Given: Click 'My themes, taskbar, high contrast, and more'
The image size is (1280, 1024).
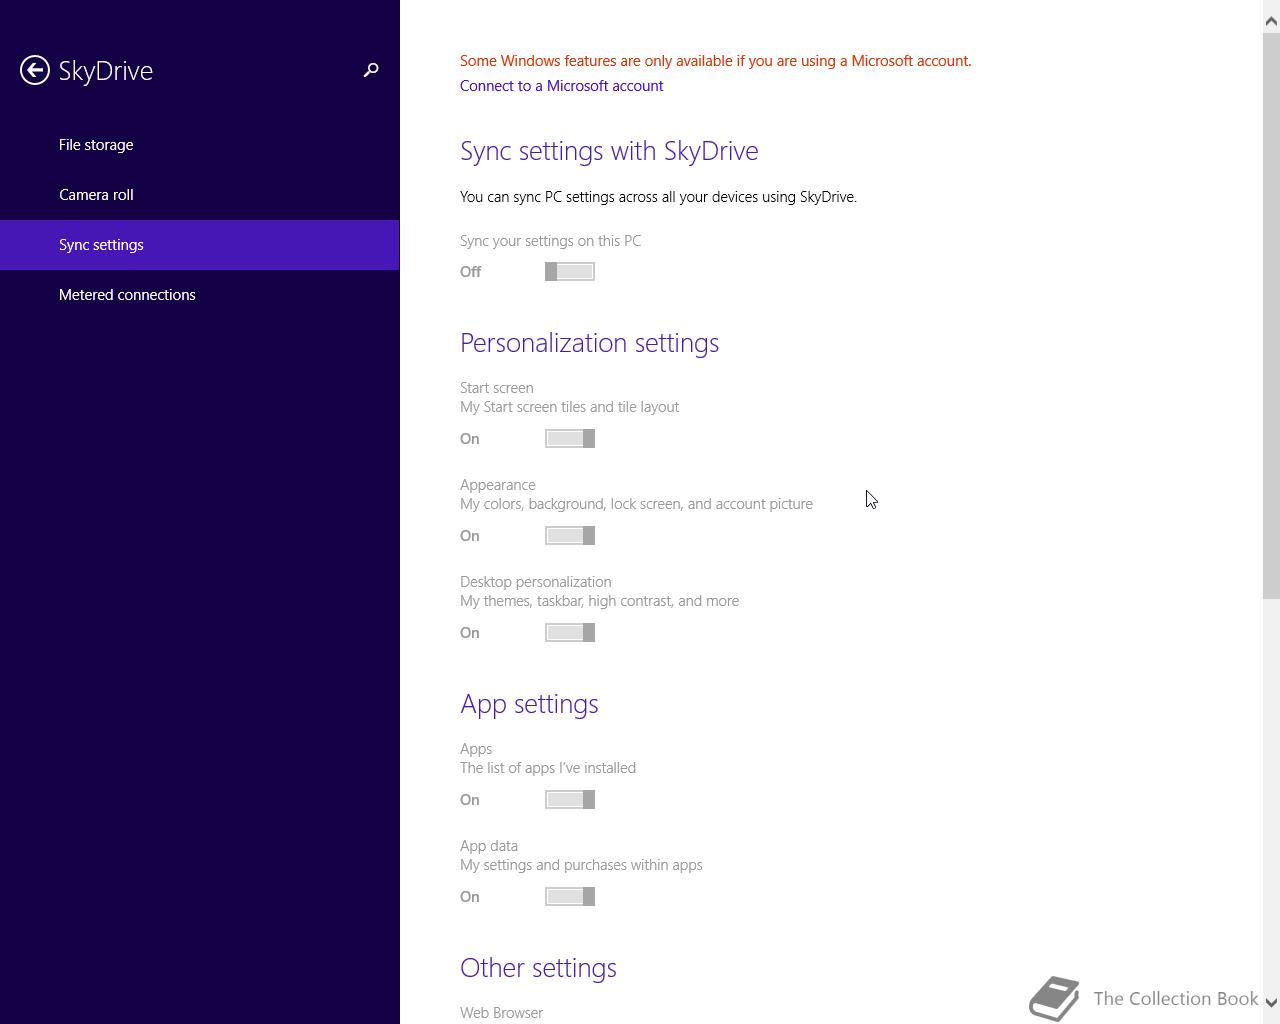Looking at the screenshot, I should pos(599,601).
